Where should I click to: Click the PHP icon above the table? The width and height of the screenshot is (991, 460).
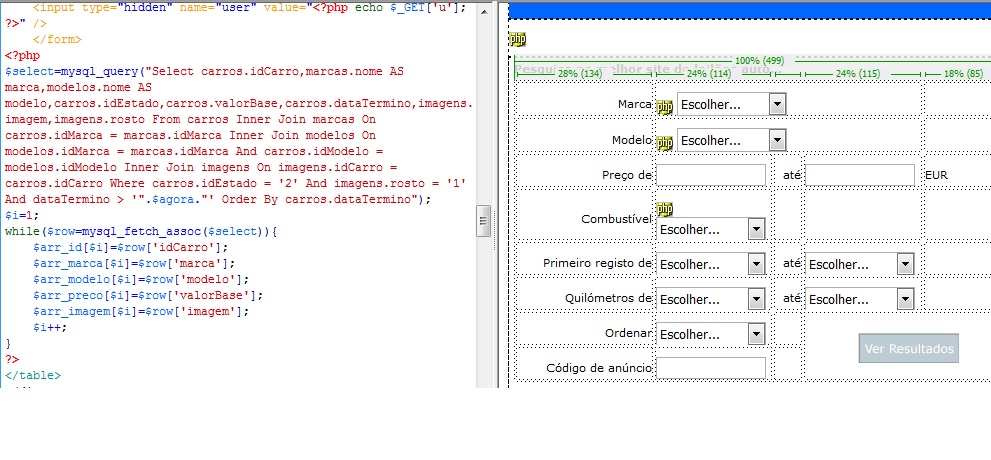(517, 39)
